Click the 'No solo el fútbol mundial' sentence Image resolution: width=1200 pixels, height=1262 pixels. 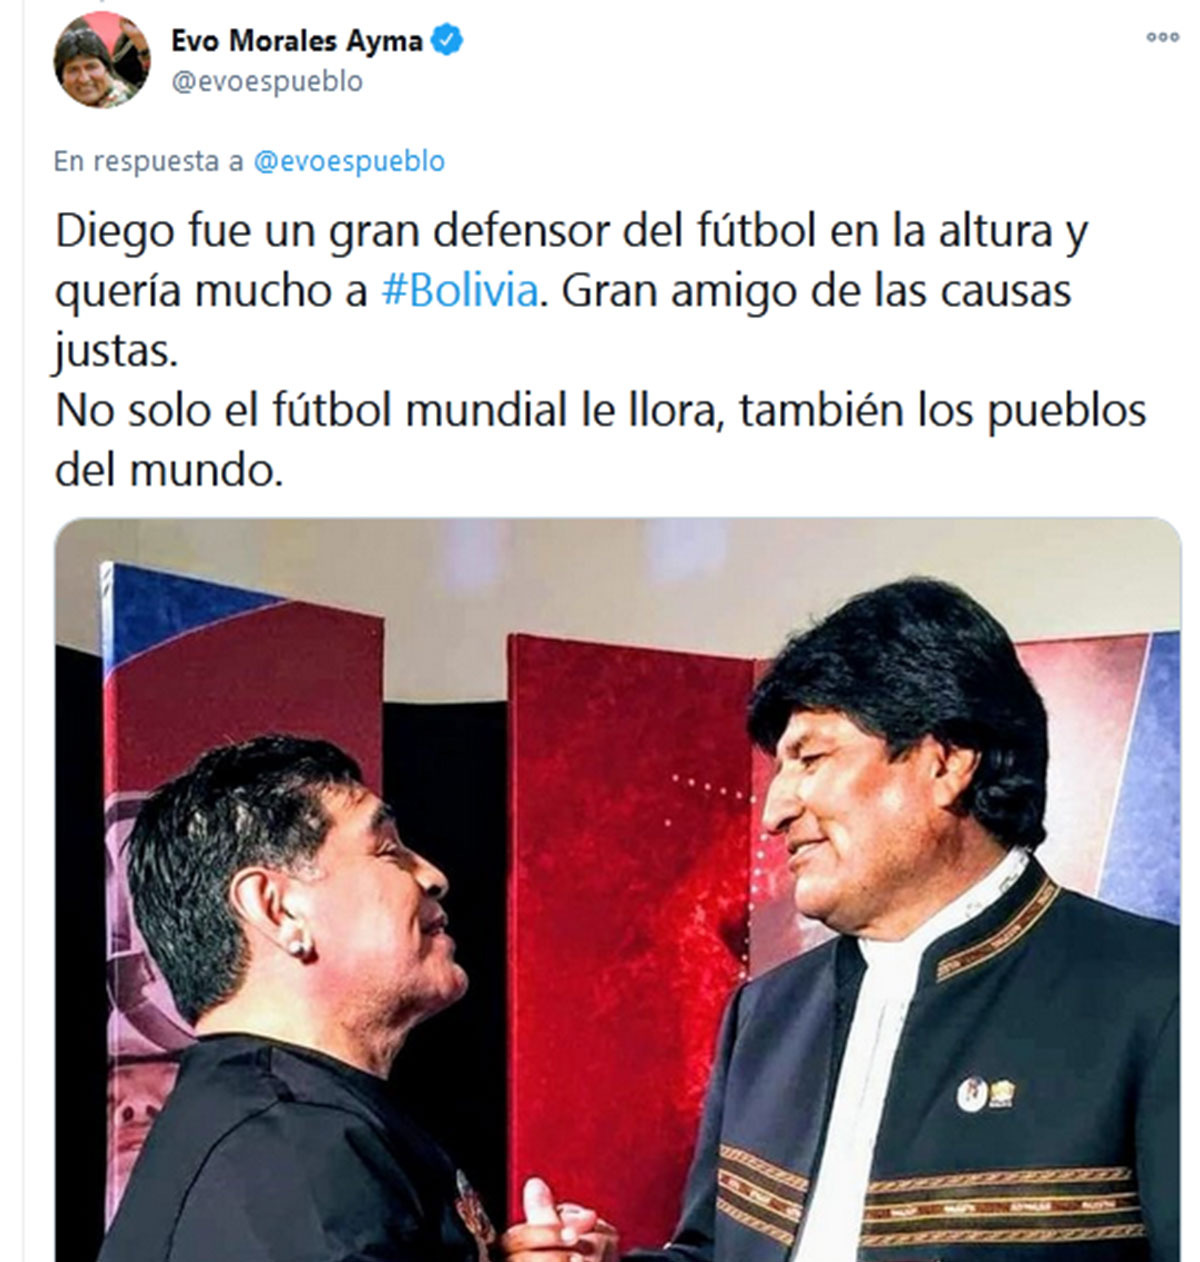pos(600,411)
